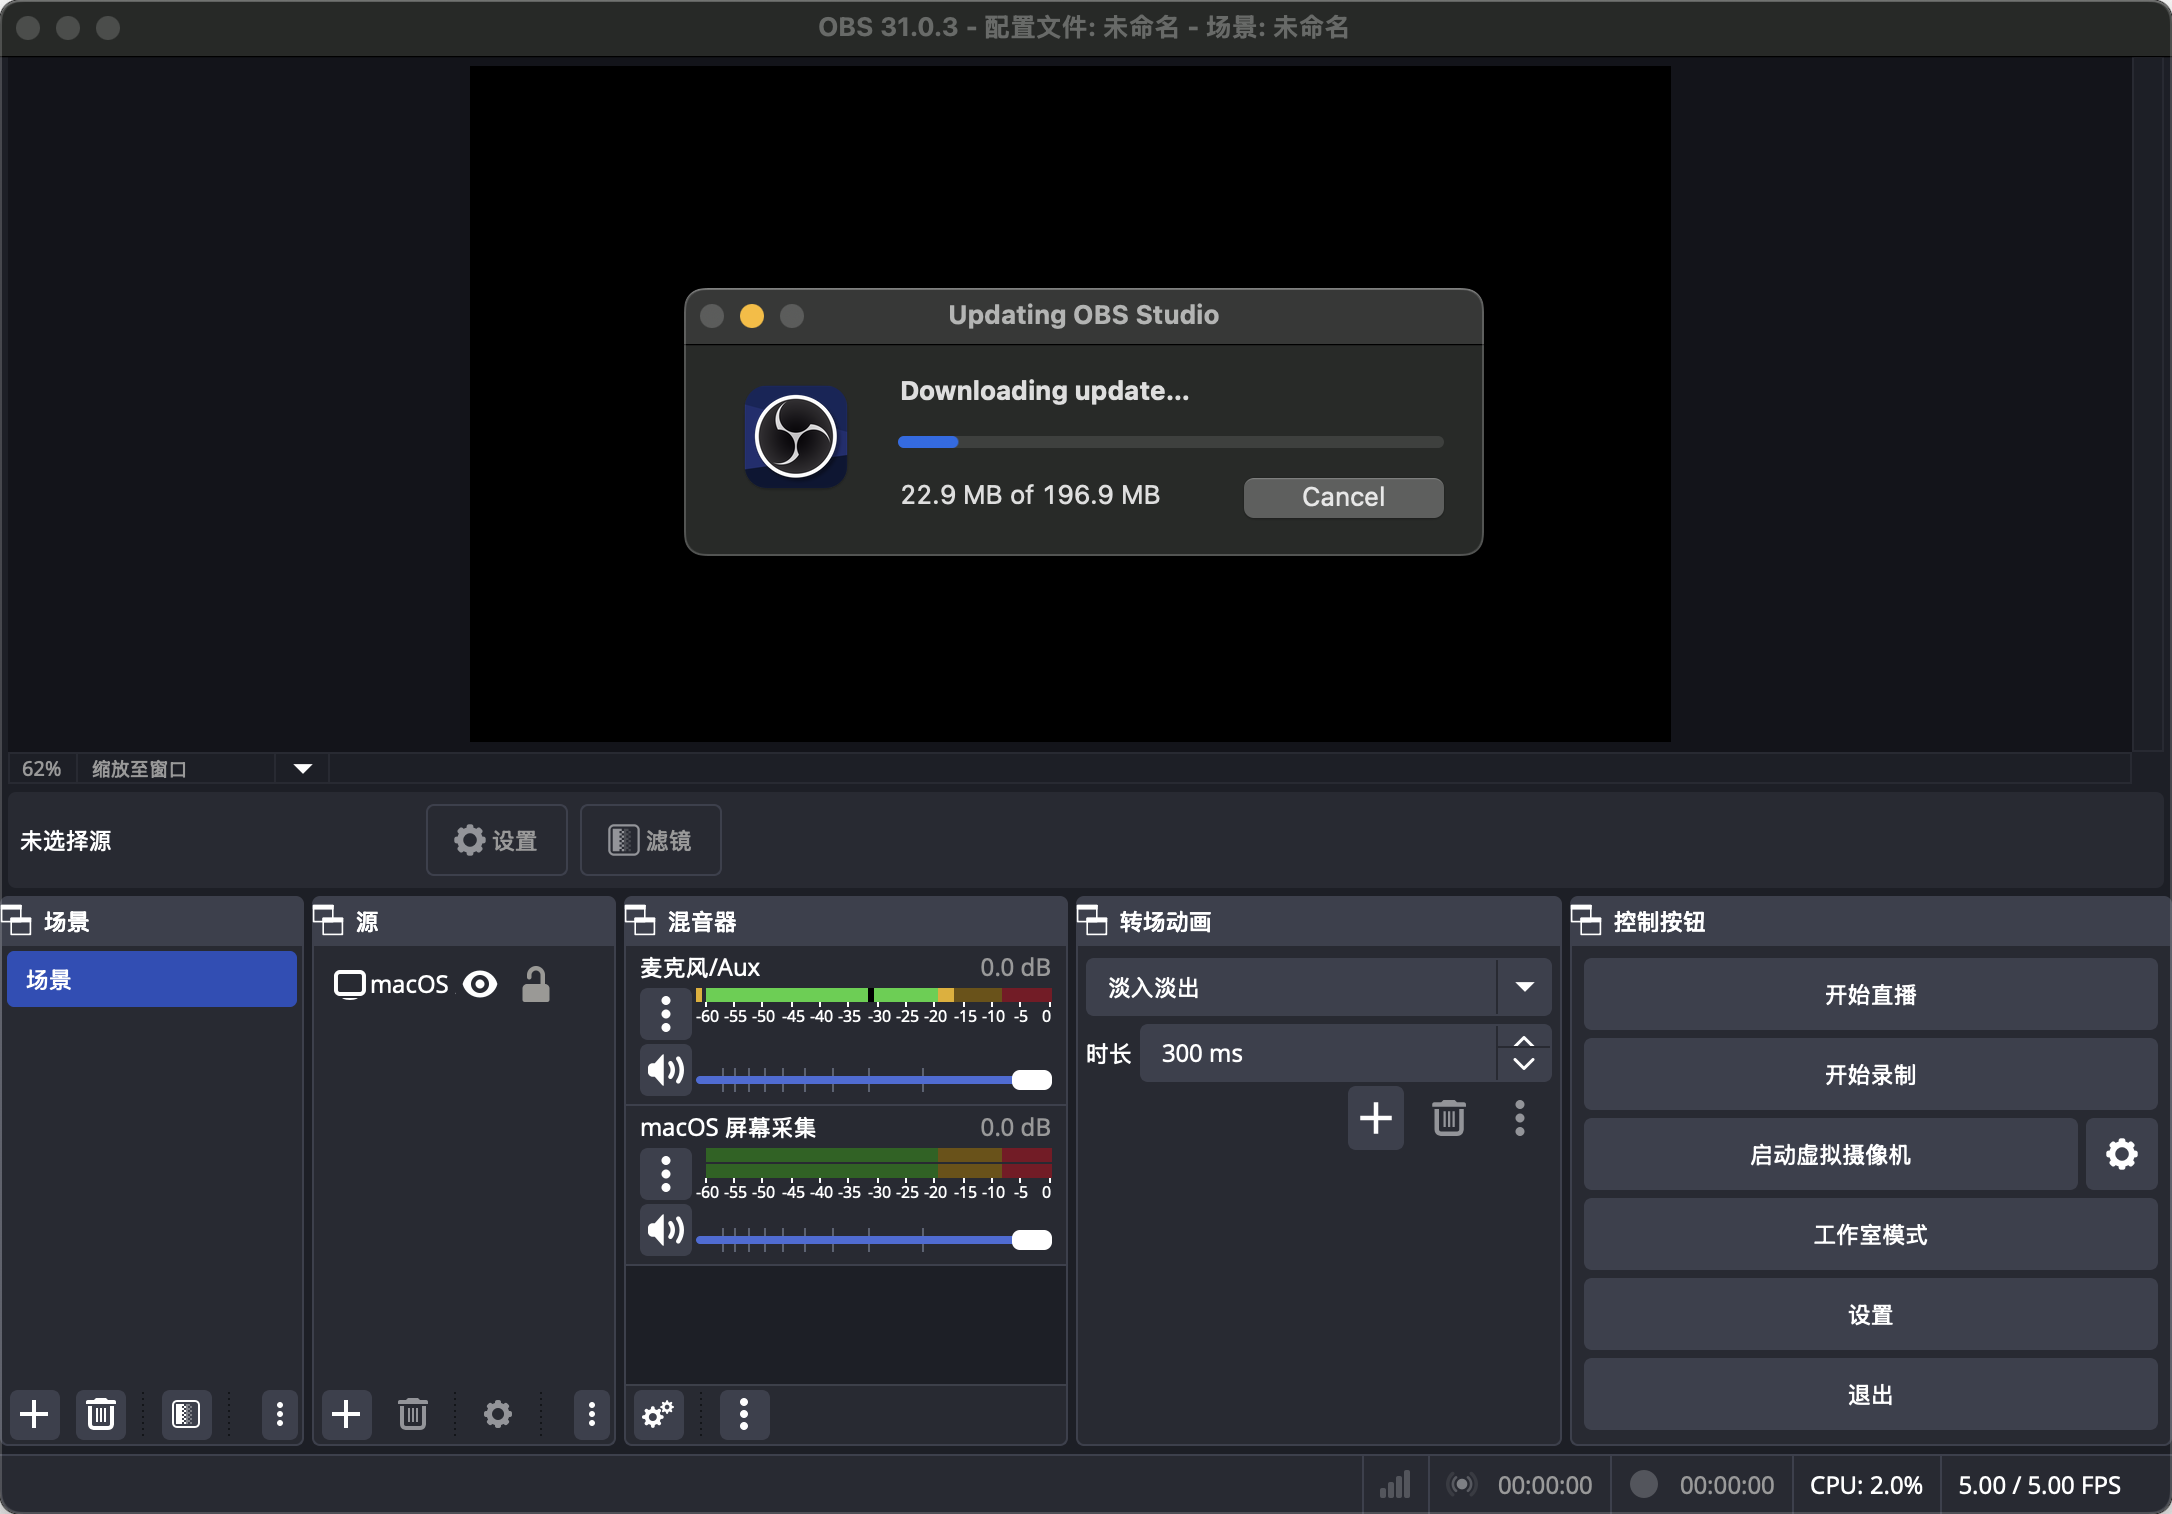Remove selected scene with trash icon
Viewport: 2172px width, 1514px height.
(101, 1414)
